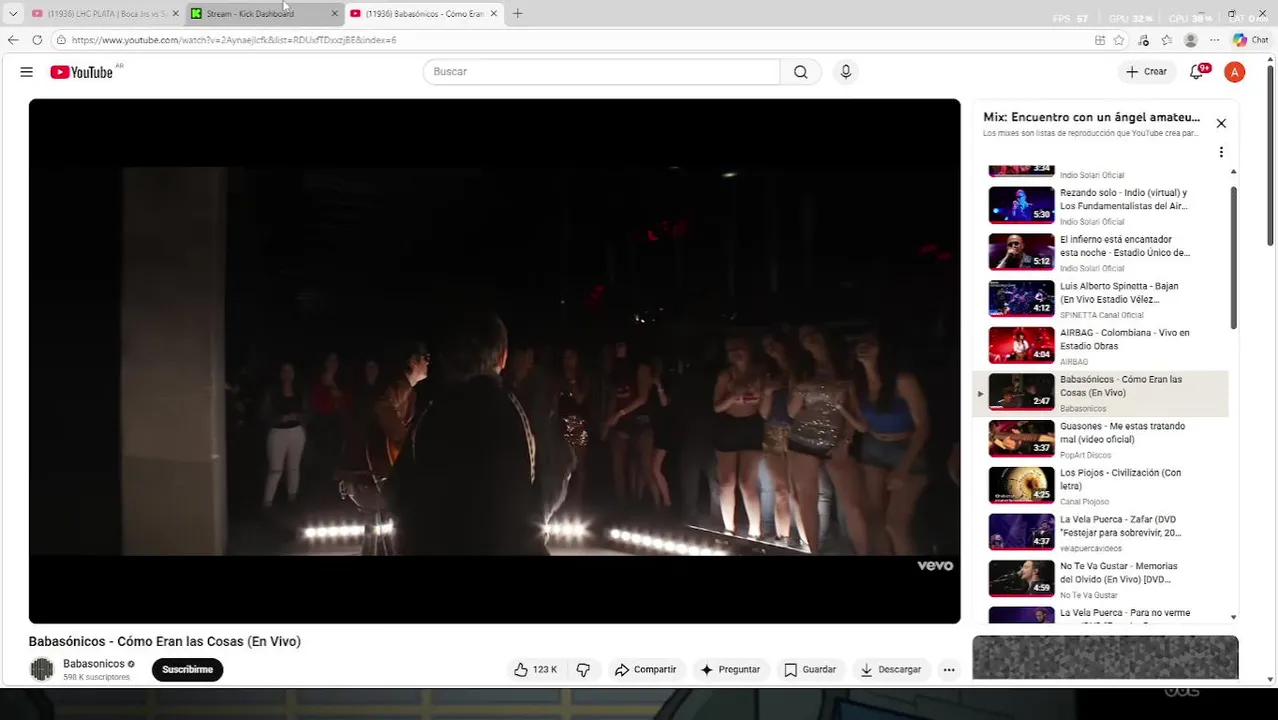Click the search magnifier button
The width and height of the screenshot is (1278, 720).
click(800, 72)
